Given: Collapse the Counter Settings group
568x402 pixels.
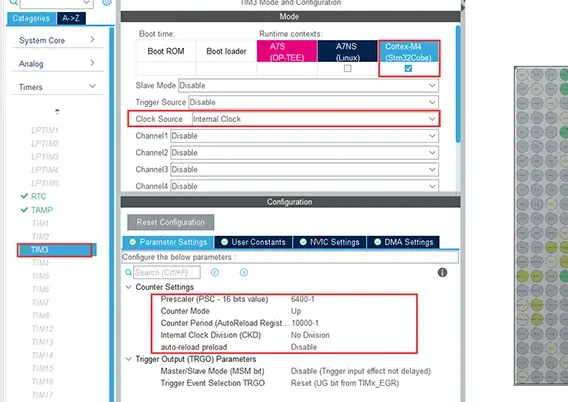Looking at the screenshot, I should pos(128,287).
